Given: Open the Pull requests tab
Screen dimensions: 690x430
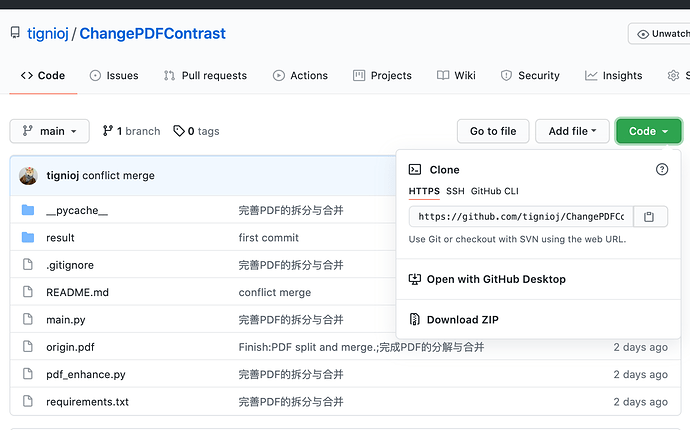Looking at the screenshot, I should pyautogui.click(x=205, y=76).
